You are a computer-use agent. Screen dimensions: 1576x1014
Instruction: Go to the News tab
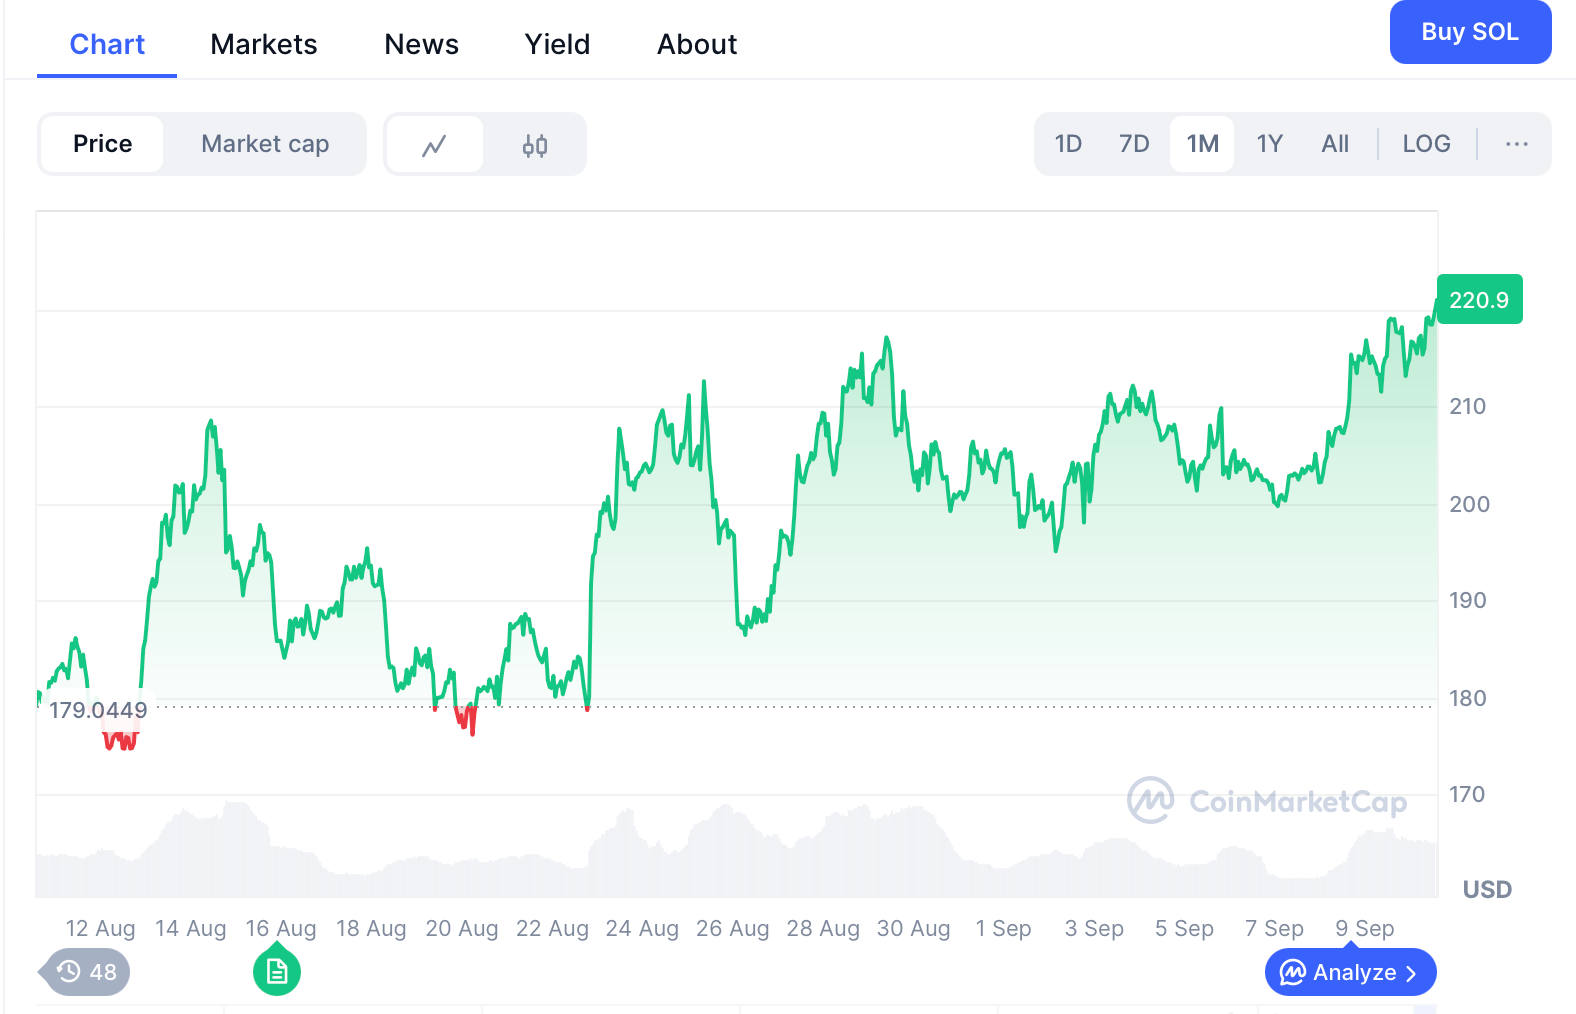coord(421,44)
